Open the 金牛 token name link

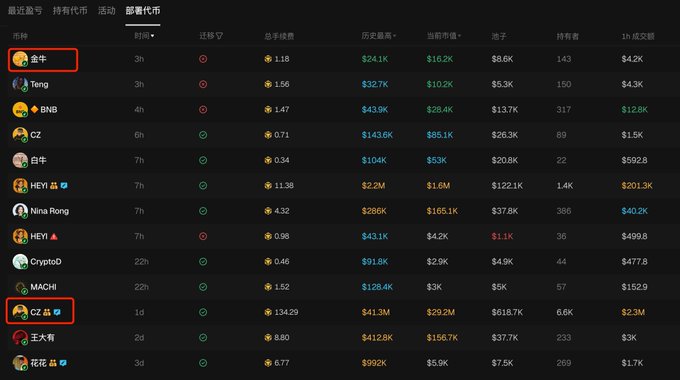(x=38, y=59)
